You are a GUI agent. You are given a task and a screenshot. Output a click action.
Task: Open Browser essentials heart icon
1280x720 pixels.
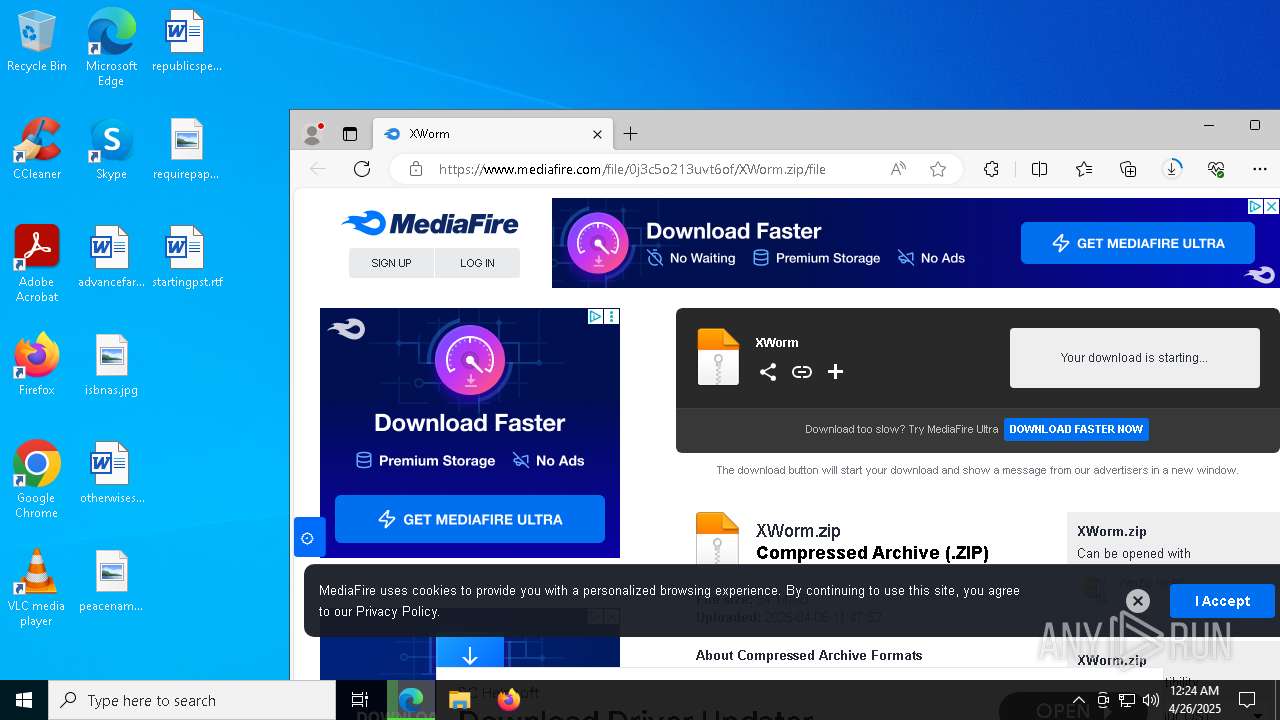1216,169
